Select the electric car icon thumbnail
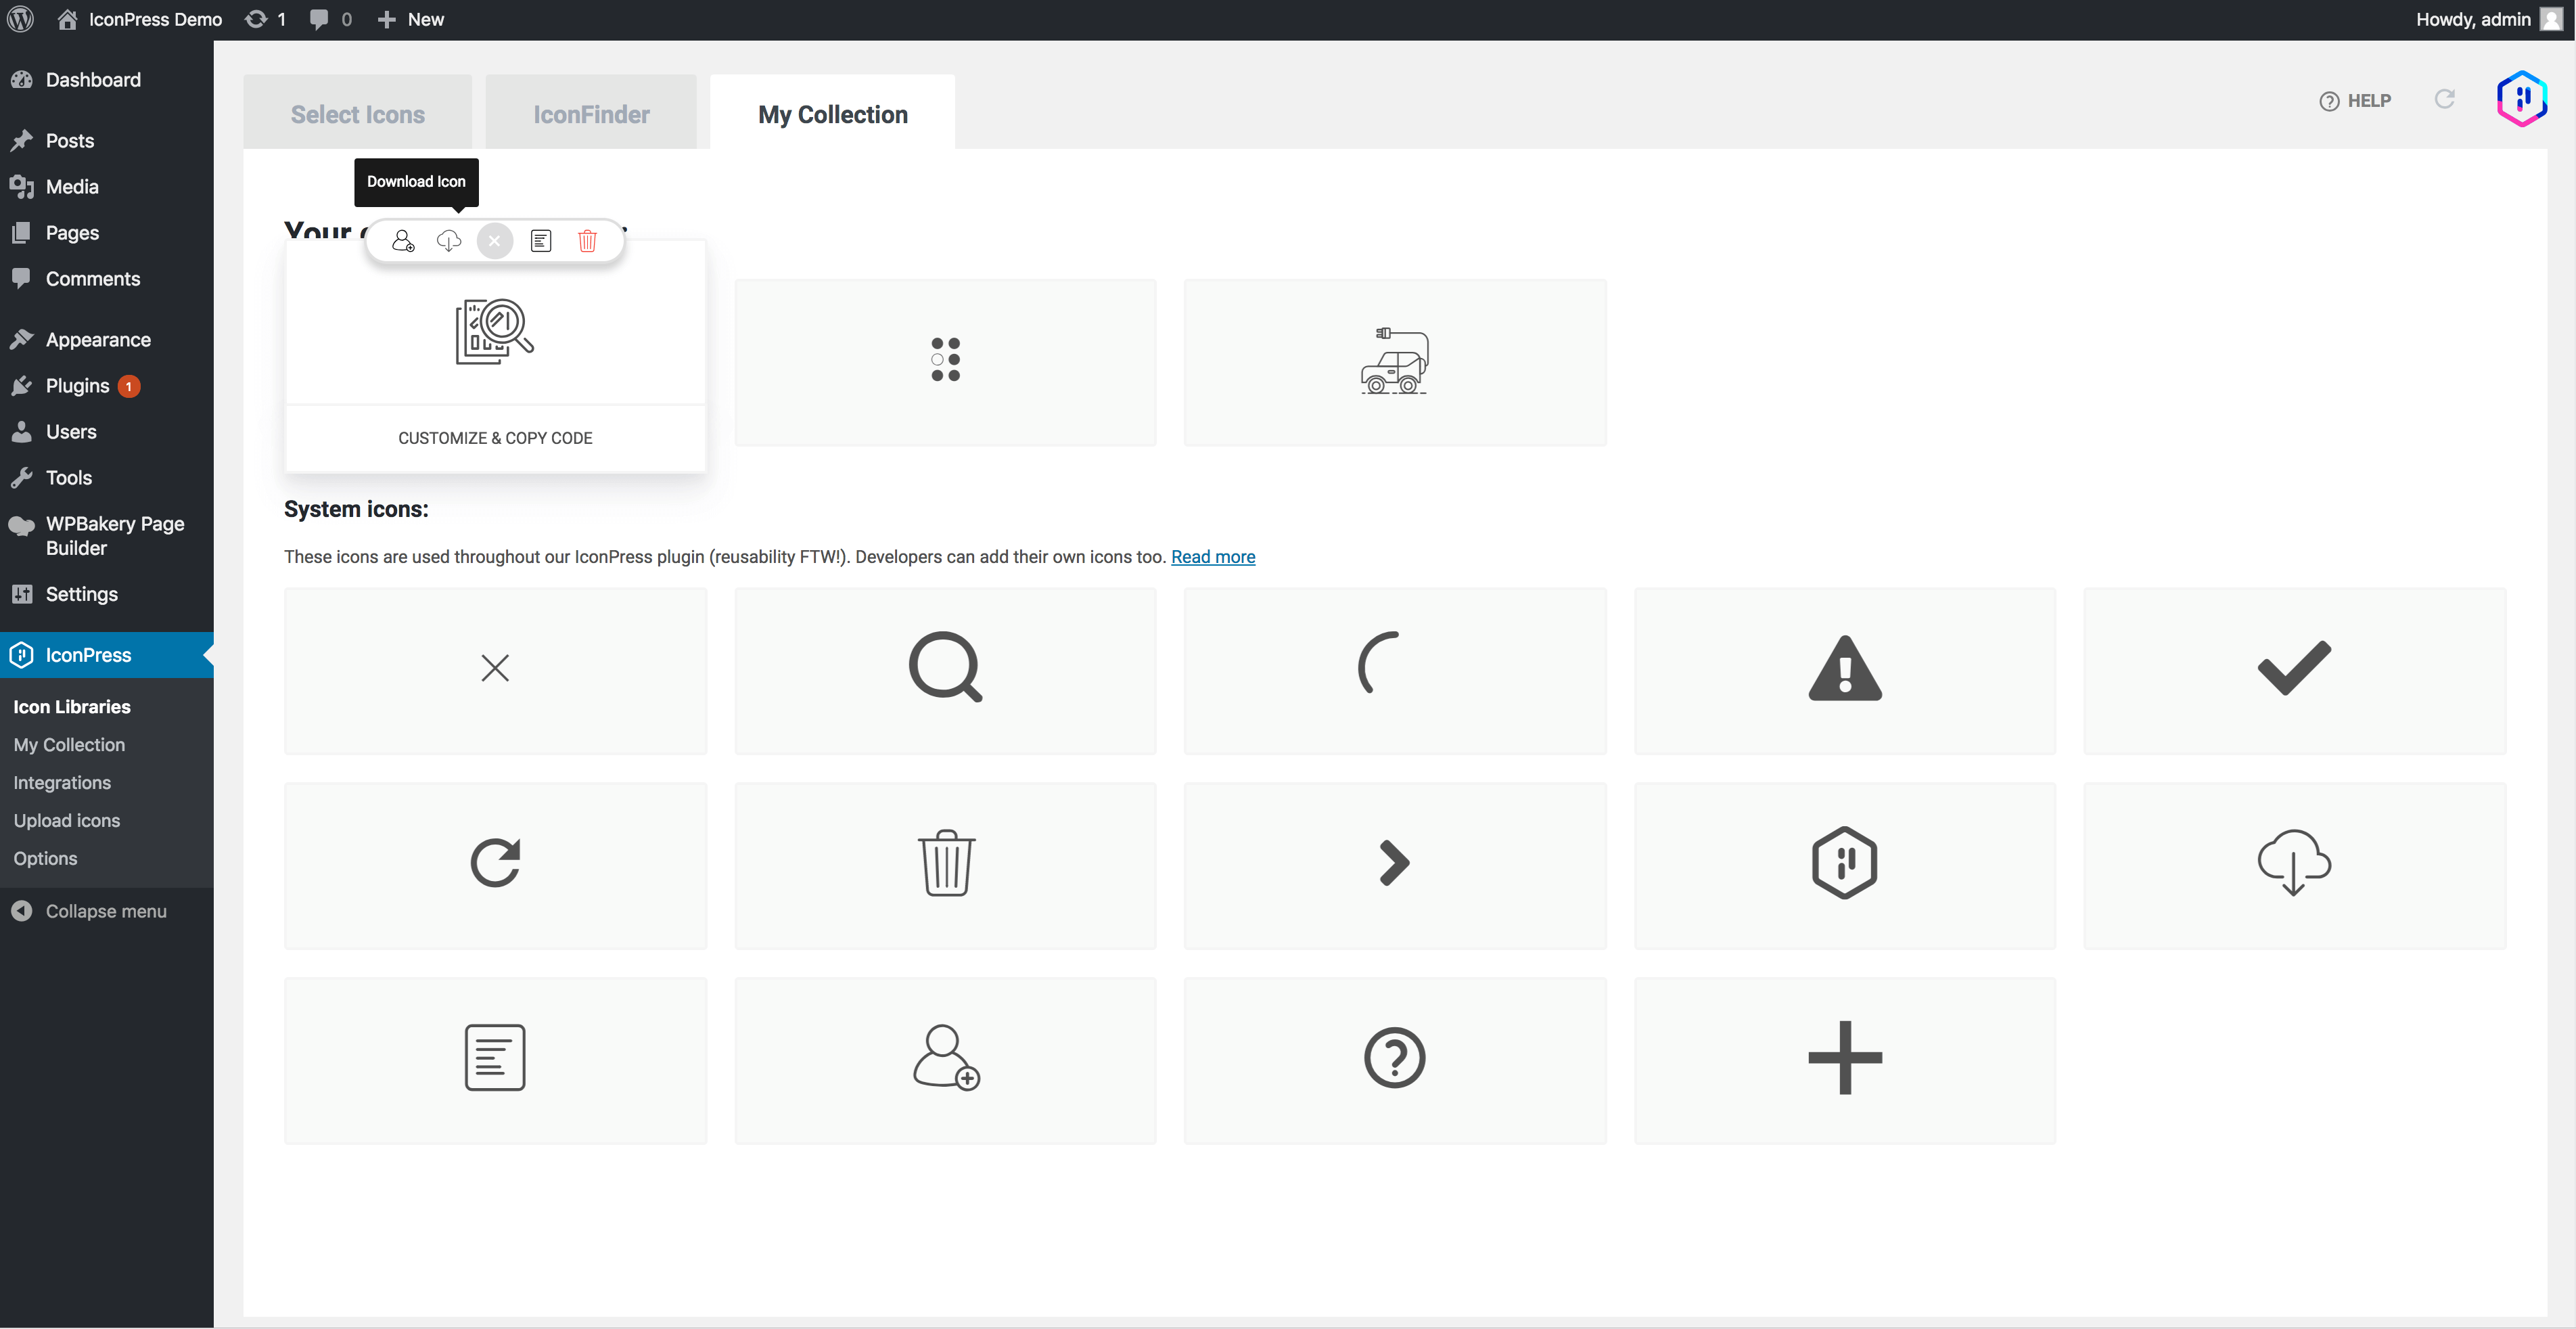This screenshot has width=2576, height=1329. click(x=1394, y=362)
